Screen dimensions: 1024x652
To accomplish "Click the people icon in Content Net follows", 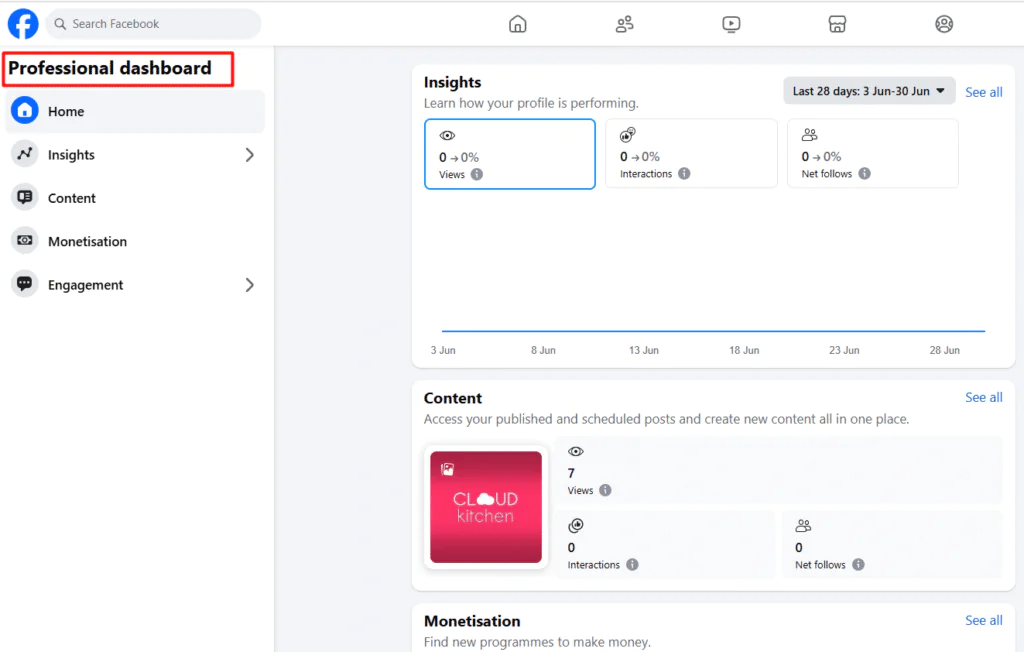I will [803, 525].
